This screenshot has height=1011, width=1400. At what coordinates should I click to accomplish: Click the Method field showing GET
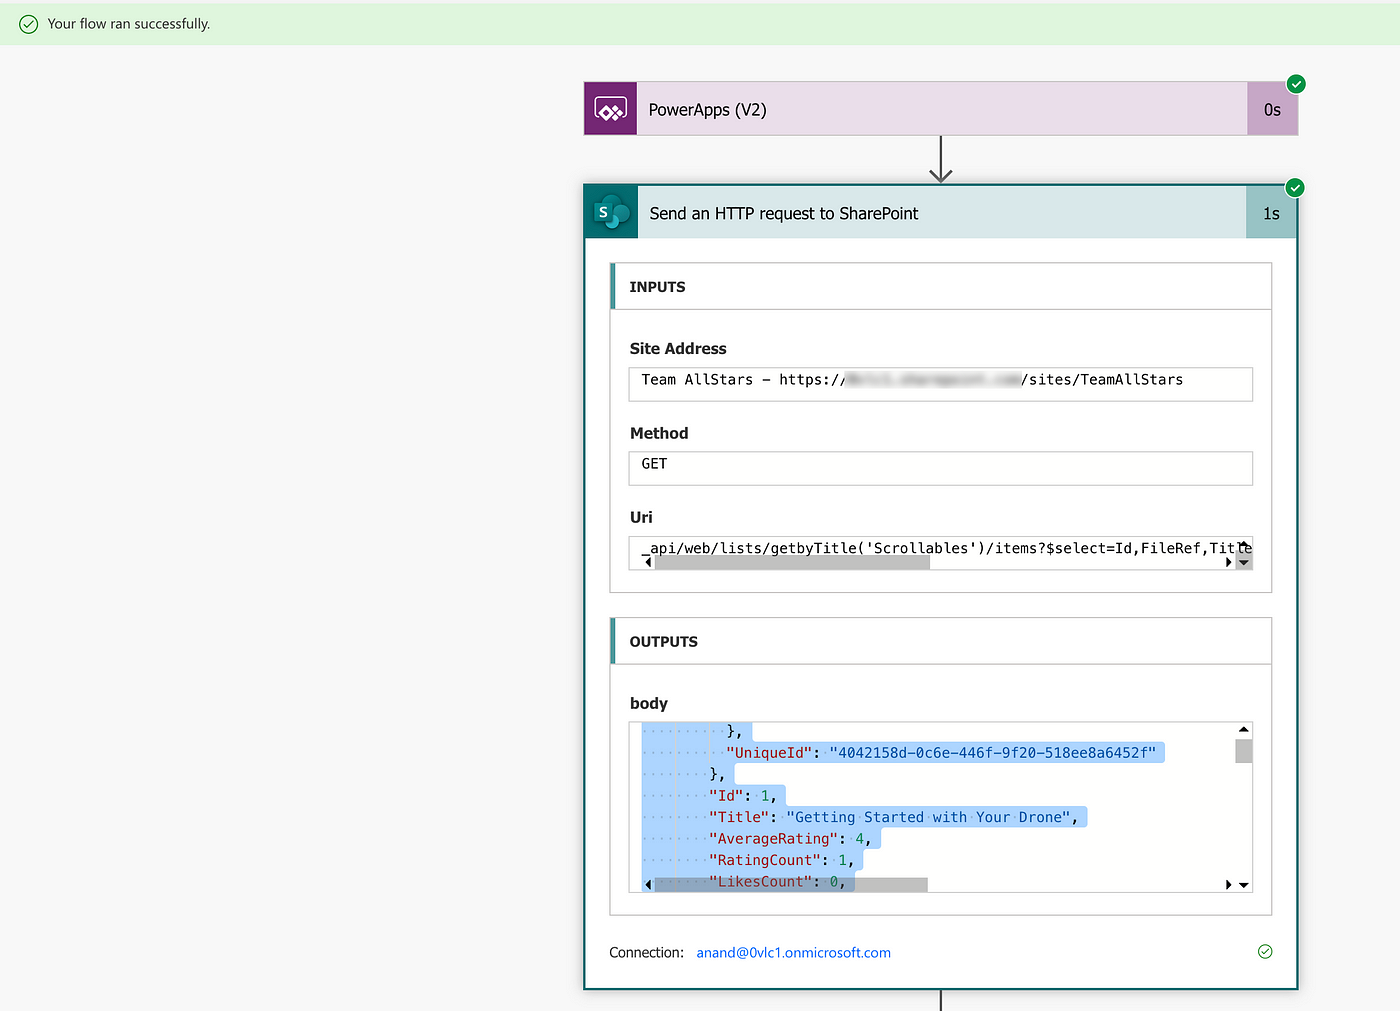[940, 468]
